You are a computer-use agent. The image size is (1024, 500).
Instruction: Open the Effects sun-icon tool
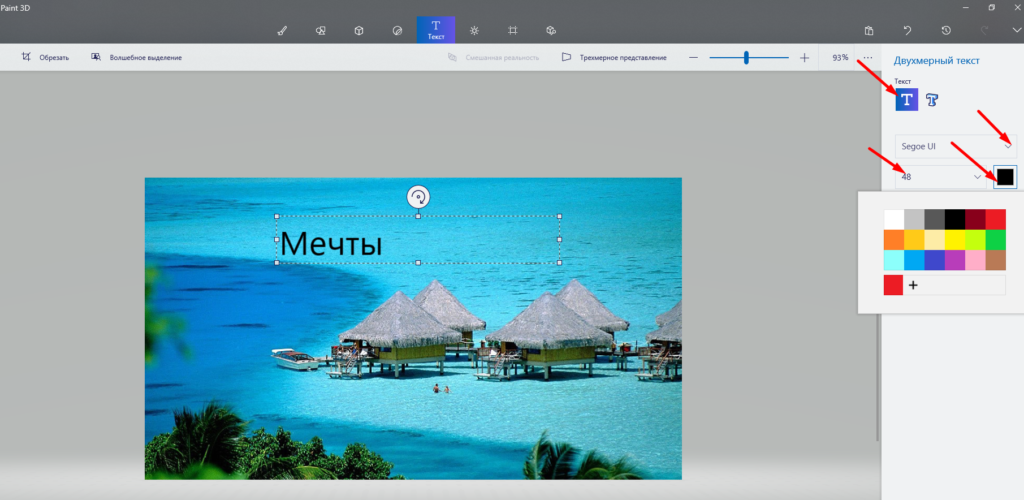pyautogui.click(x=474, y=30)
